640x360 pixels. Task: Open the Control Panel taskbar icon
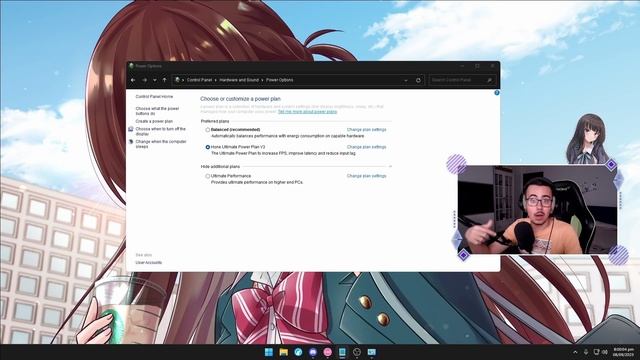[x=371, y=352]
